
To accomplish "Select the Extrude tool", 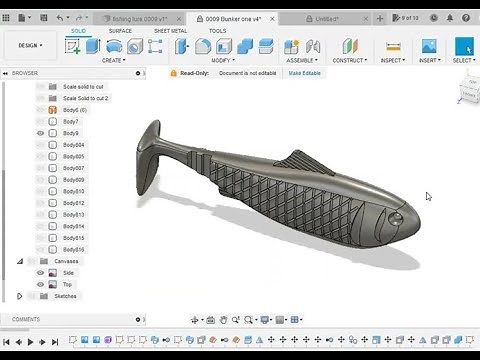I will tap(93, 46).
